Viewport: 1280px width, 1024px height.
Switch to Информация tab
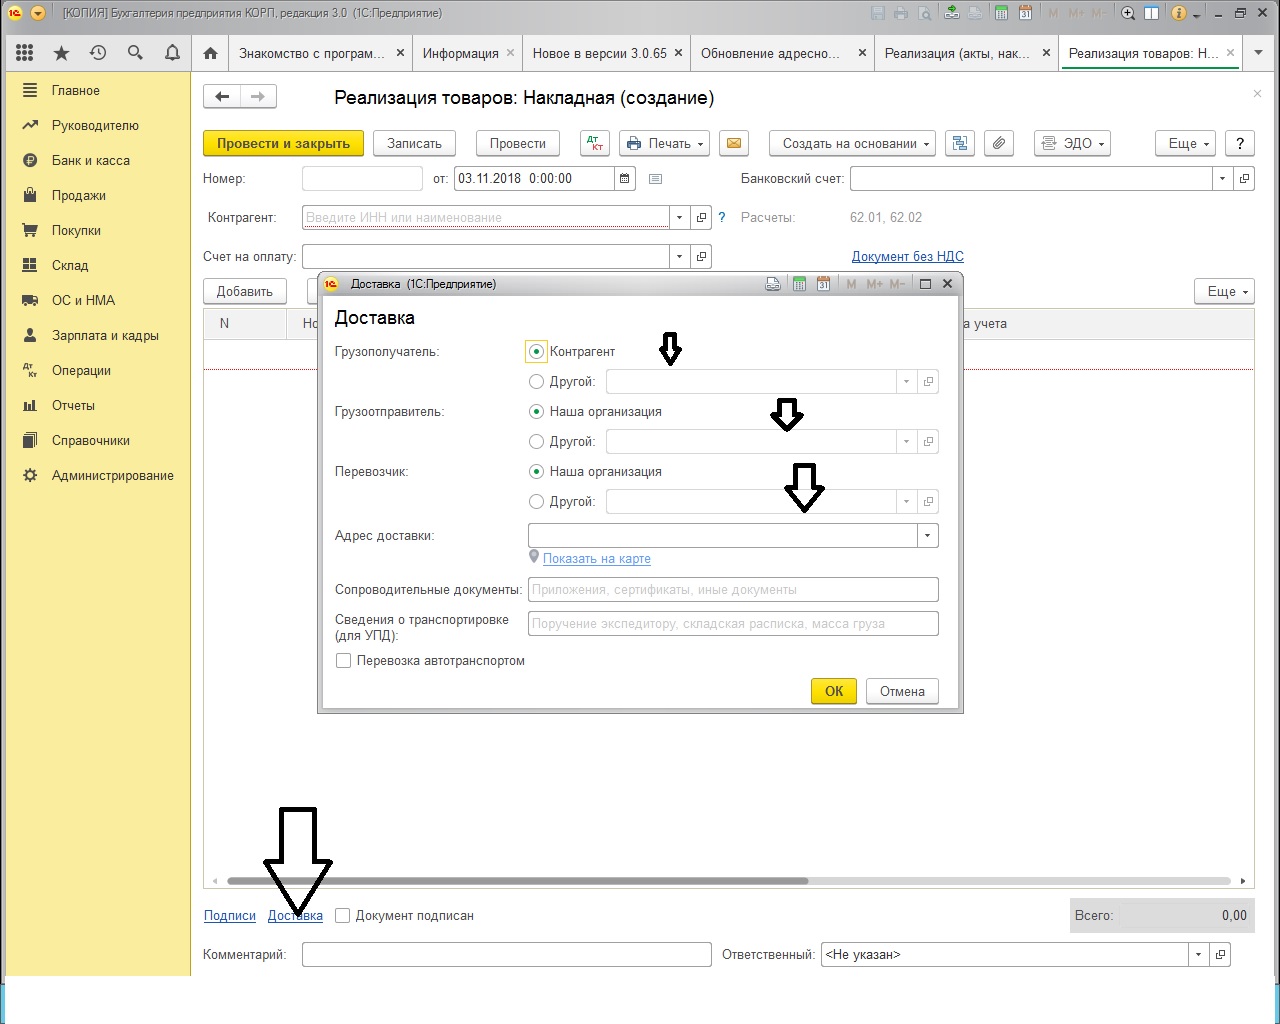pyautogui.click(x=460, y=53)
